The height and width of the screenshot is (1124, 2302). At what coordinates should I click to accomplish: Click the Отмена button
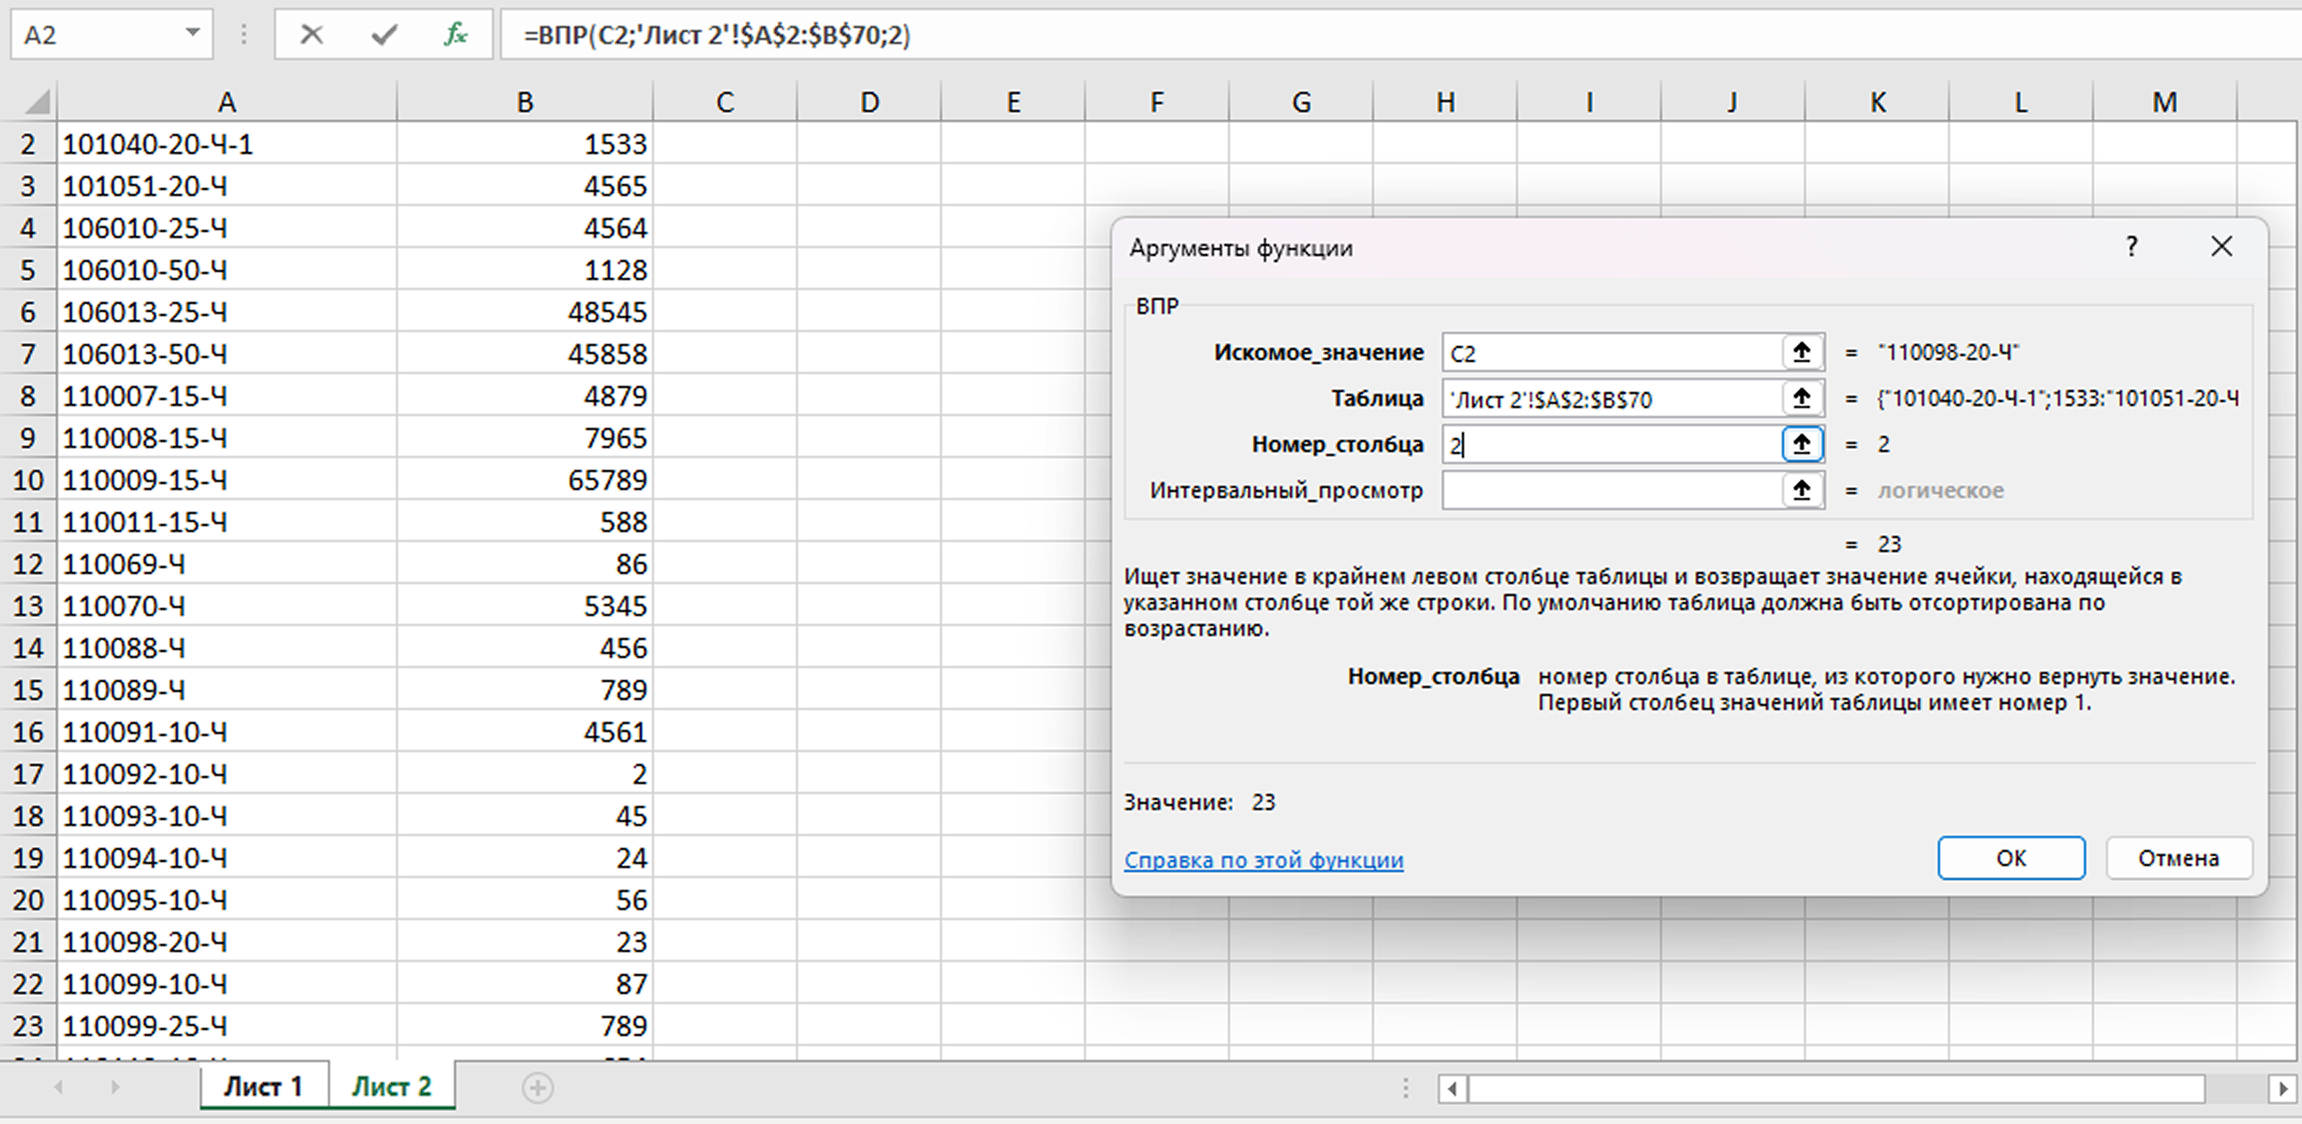2178,858
